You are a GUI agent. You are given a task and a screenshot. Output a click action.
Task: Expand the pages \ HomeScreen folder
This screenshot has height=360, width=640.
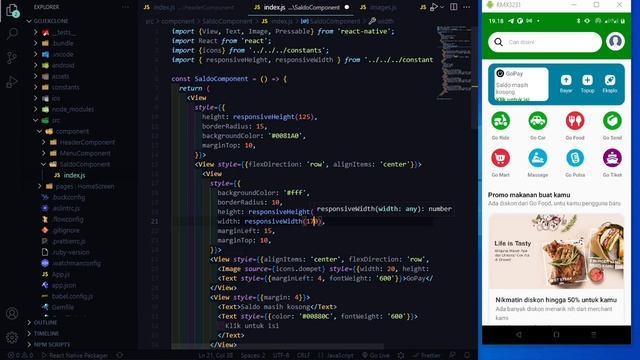click(x=84, y=187)
